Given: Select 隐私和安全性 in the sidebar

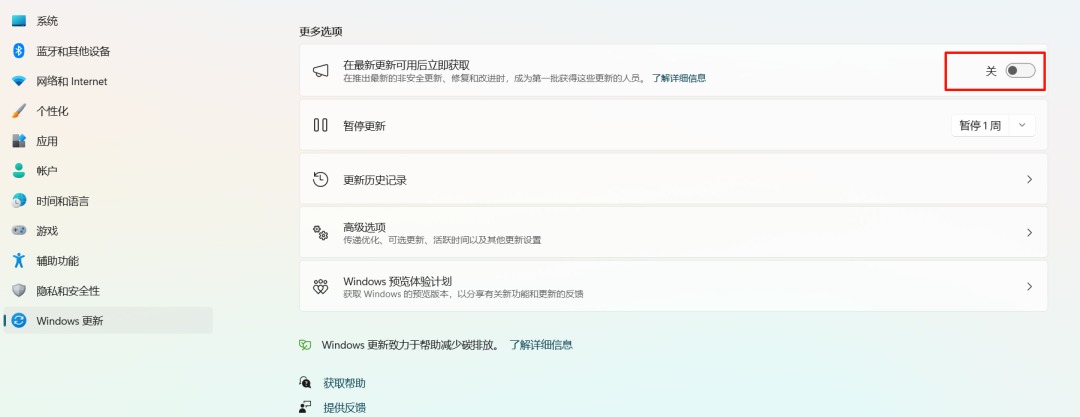Looking at the screenshot, I should [108, 291].
